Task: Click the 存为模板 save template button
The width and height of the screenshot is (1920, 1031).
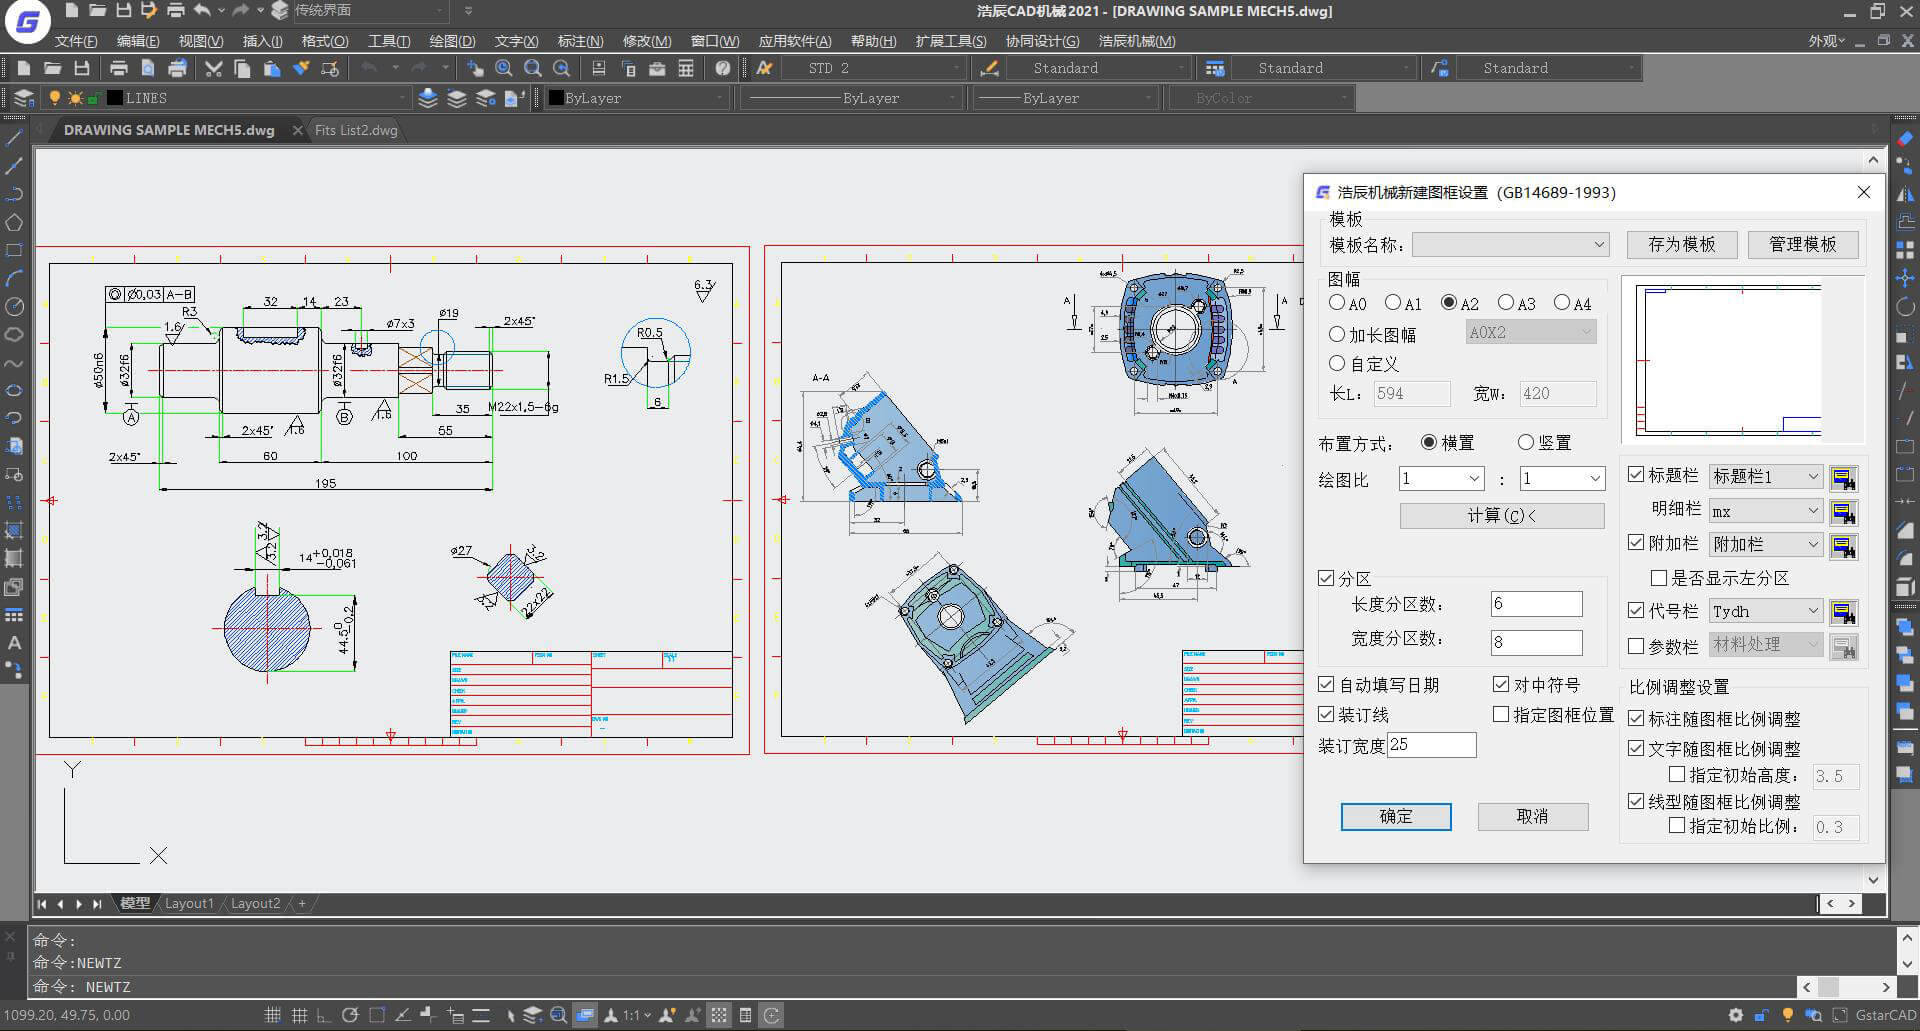Action: tap(1681, 245)
